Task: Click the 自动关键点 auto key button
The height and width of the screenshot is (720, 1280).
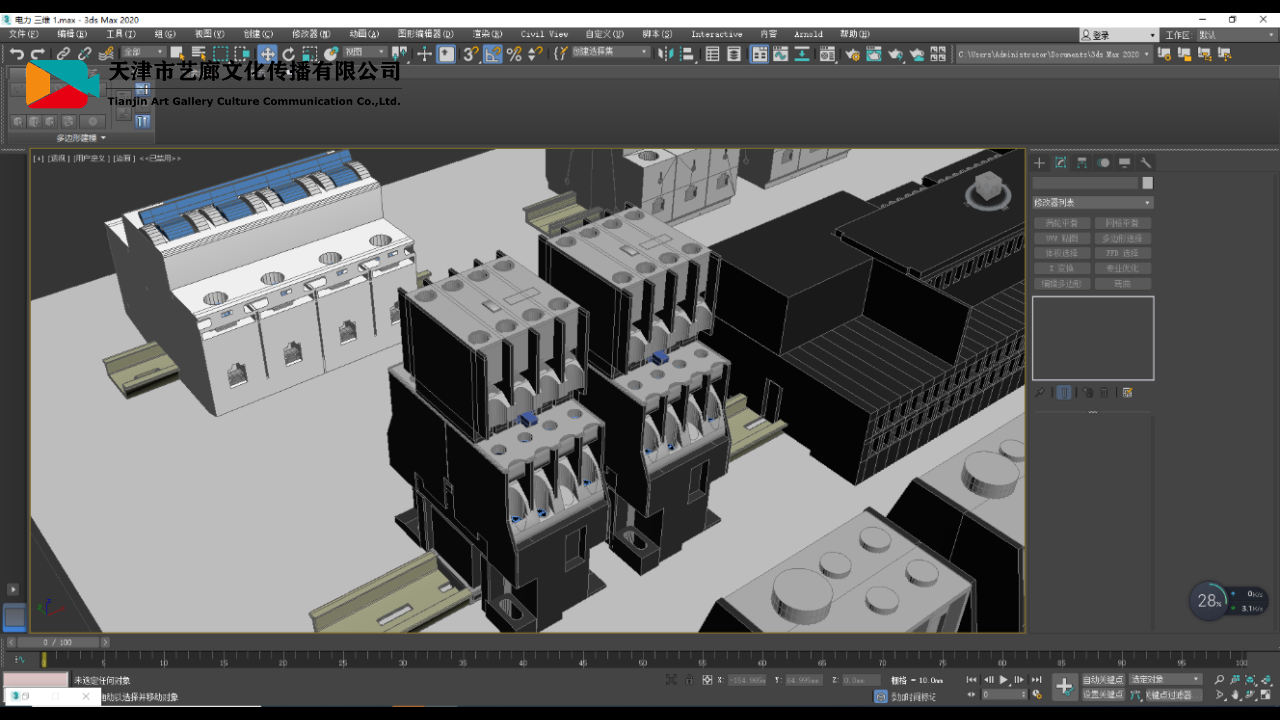Action: tap(1103, 680)
